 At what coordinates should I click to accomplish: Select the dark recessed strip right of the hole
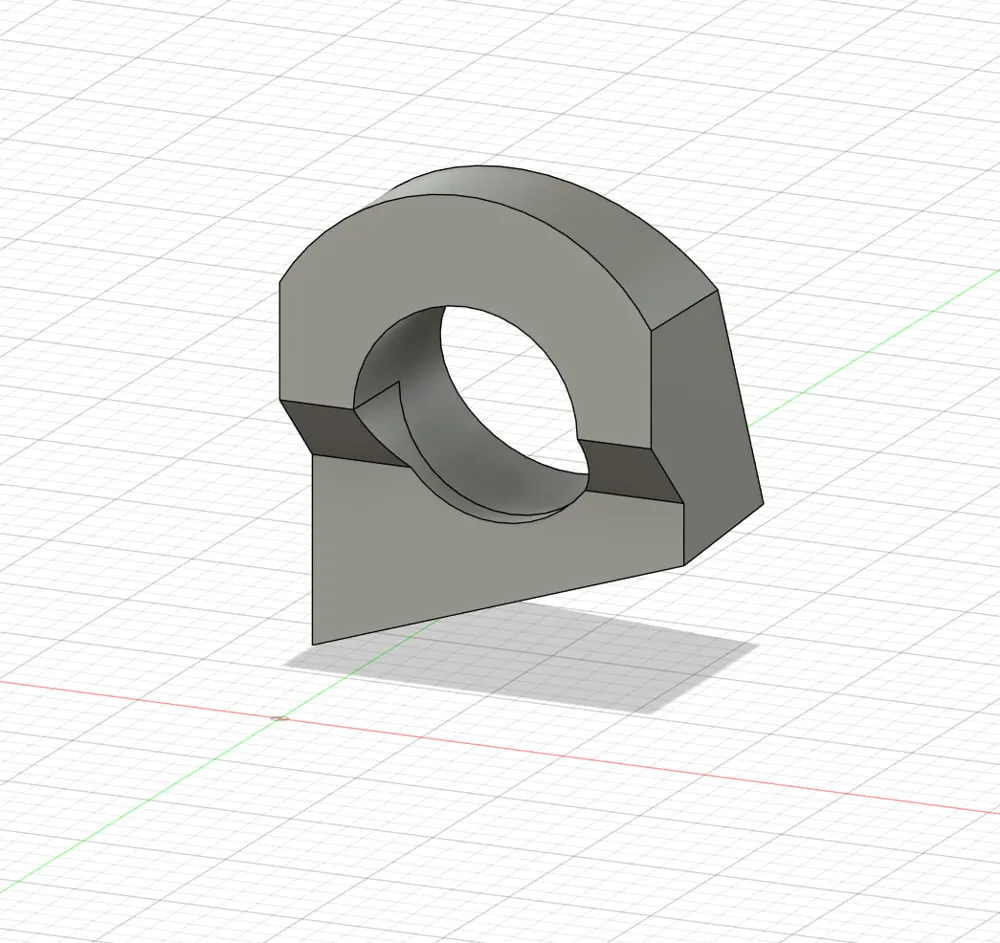tap(631, 472)
